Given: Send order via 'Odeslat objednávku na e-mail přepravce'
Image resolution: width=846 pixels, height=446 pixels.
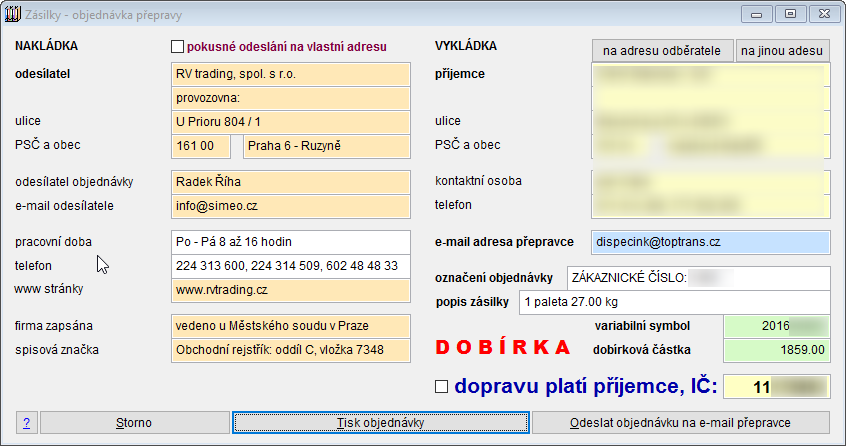Looking at the screenshot, I should [681, 423].
